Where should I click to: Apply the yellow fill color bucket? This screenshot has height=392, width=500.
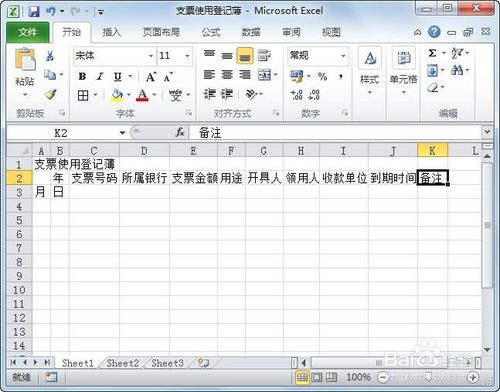(x=117, y=95)
